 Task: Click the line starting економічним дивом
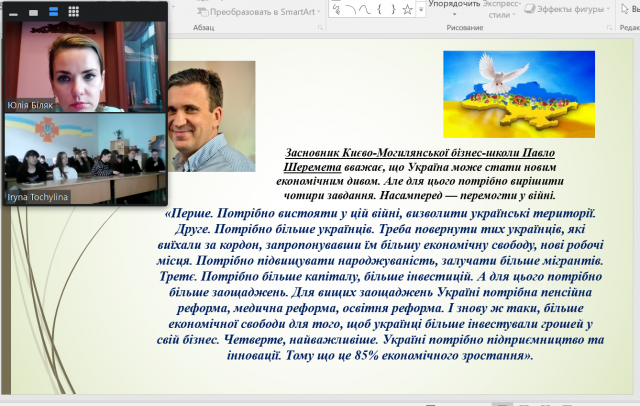(420, 181)
